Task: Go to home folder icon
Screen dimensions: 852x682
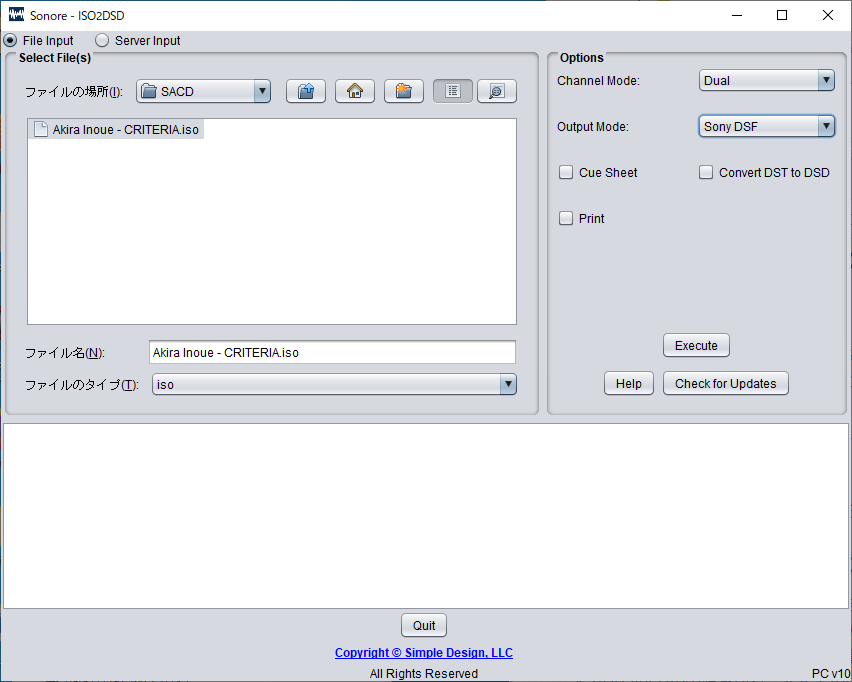Action: point(355,91)
